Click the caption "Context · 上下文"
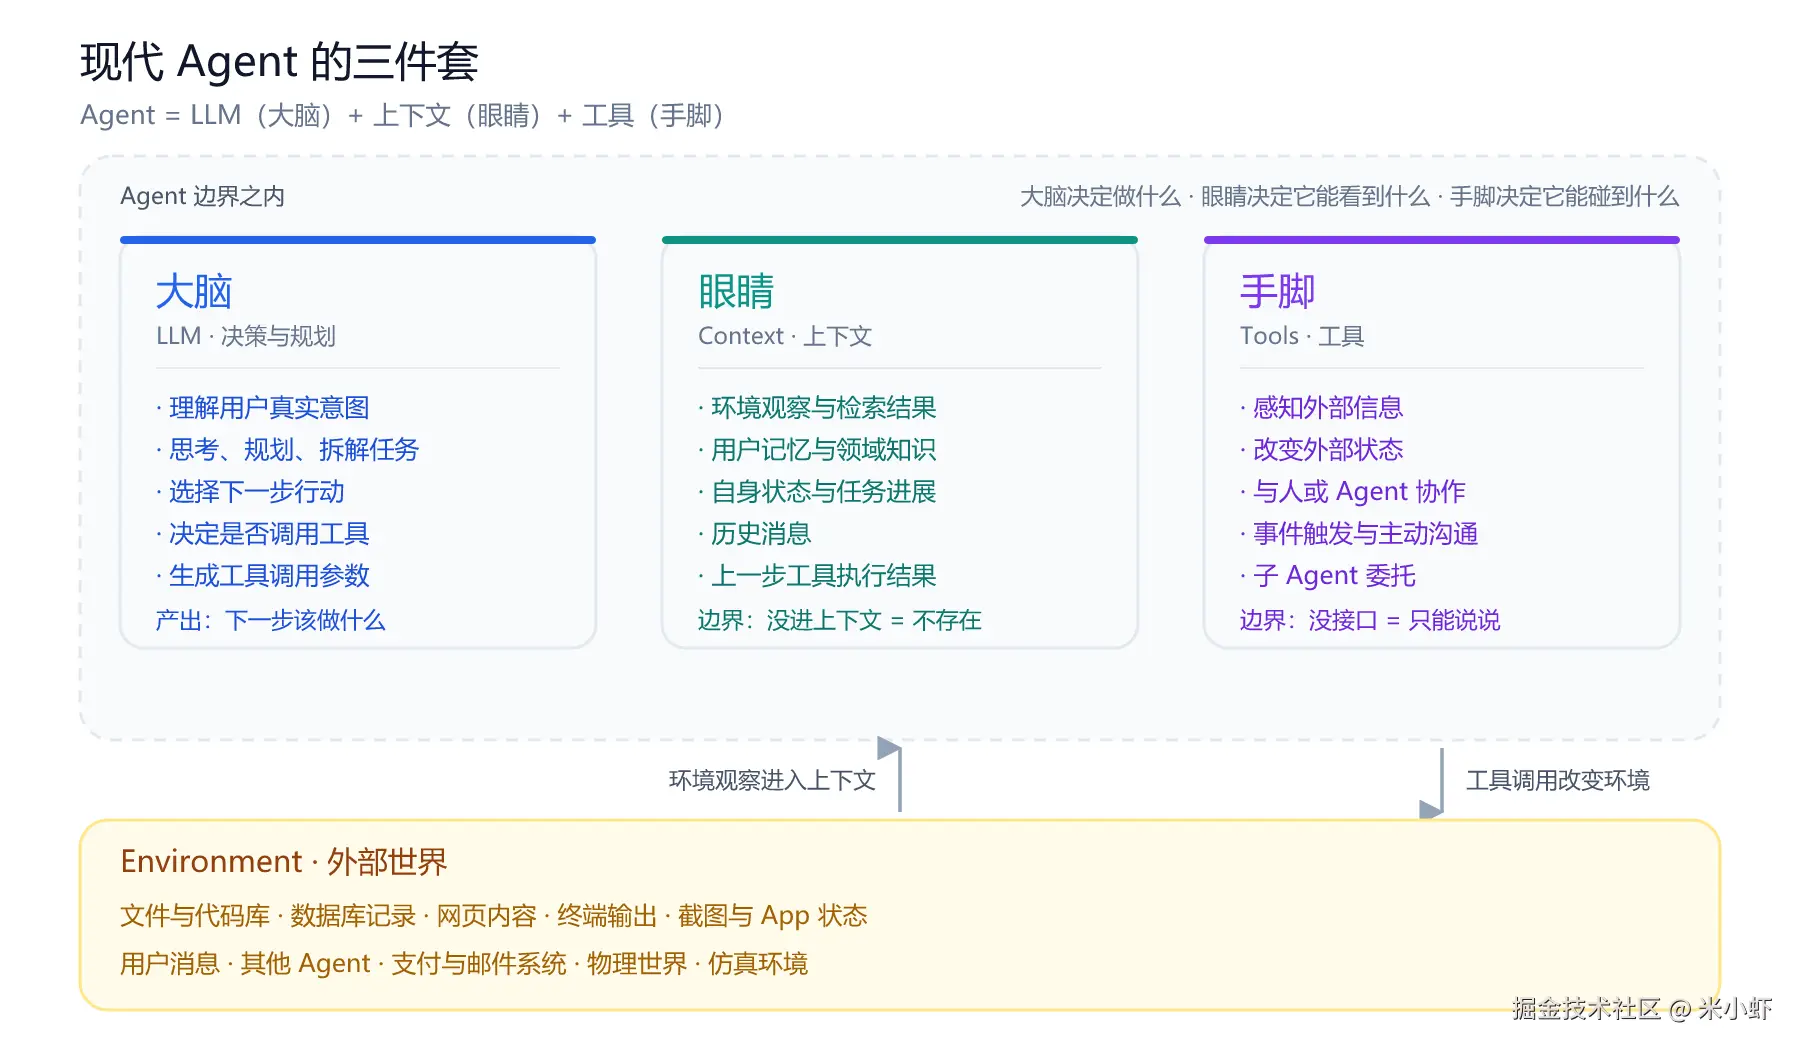The height and width of the screenshot is (1050, 1800). (785, 336)
